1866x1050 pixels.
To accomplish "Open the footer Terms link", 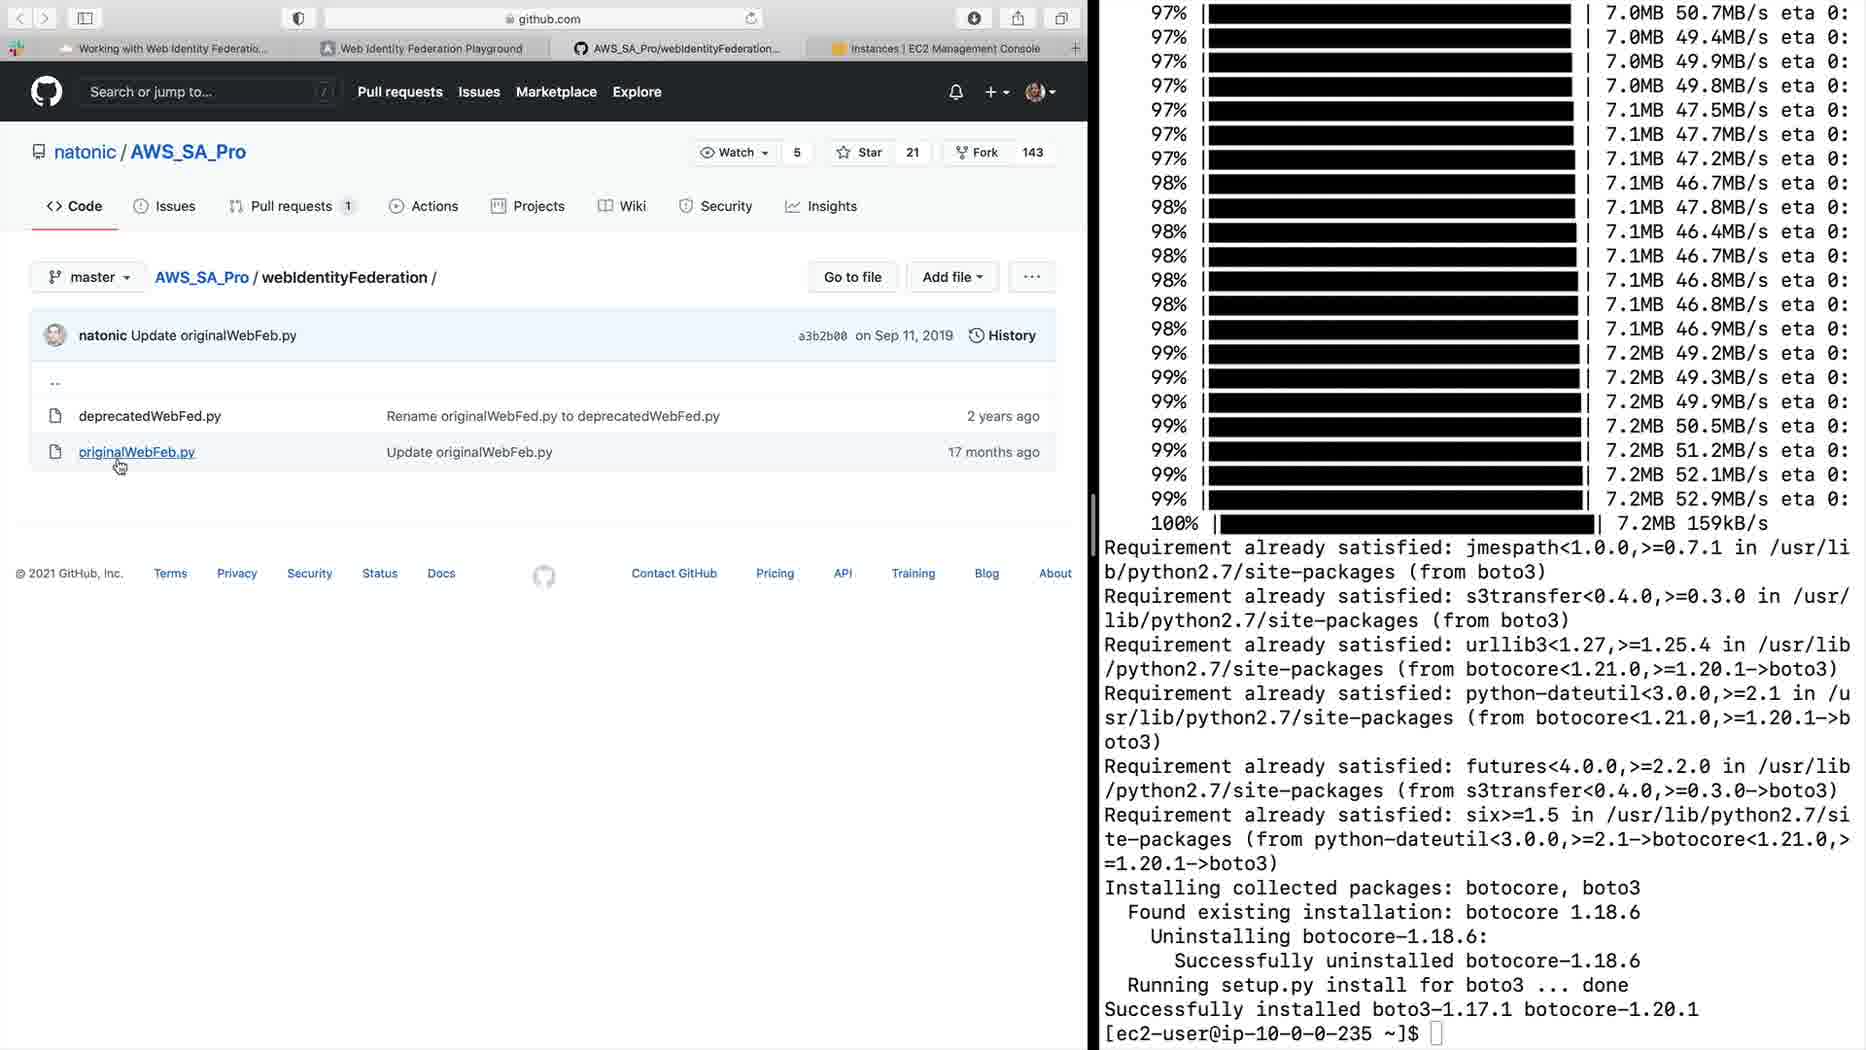I will pyautogui.click(x=170, y=573).
